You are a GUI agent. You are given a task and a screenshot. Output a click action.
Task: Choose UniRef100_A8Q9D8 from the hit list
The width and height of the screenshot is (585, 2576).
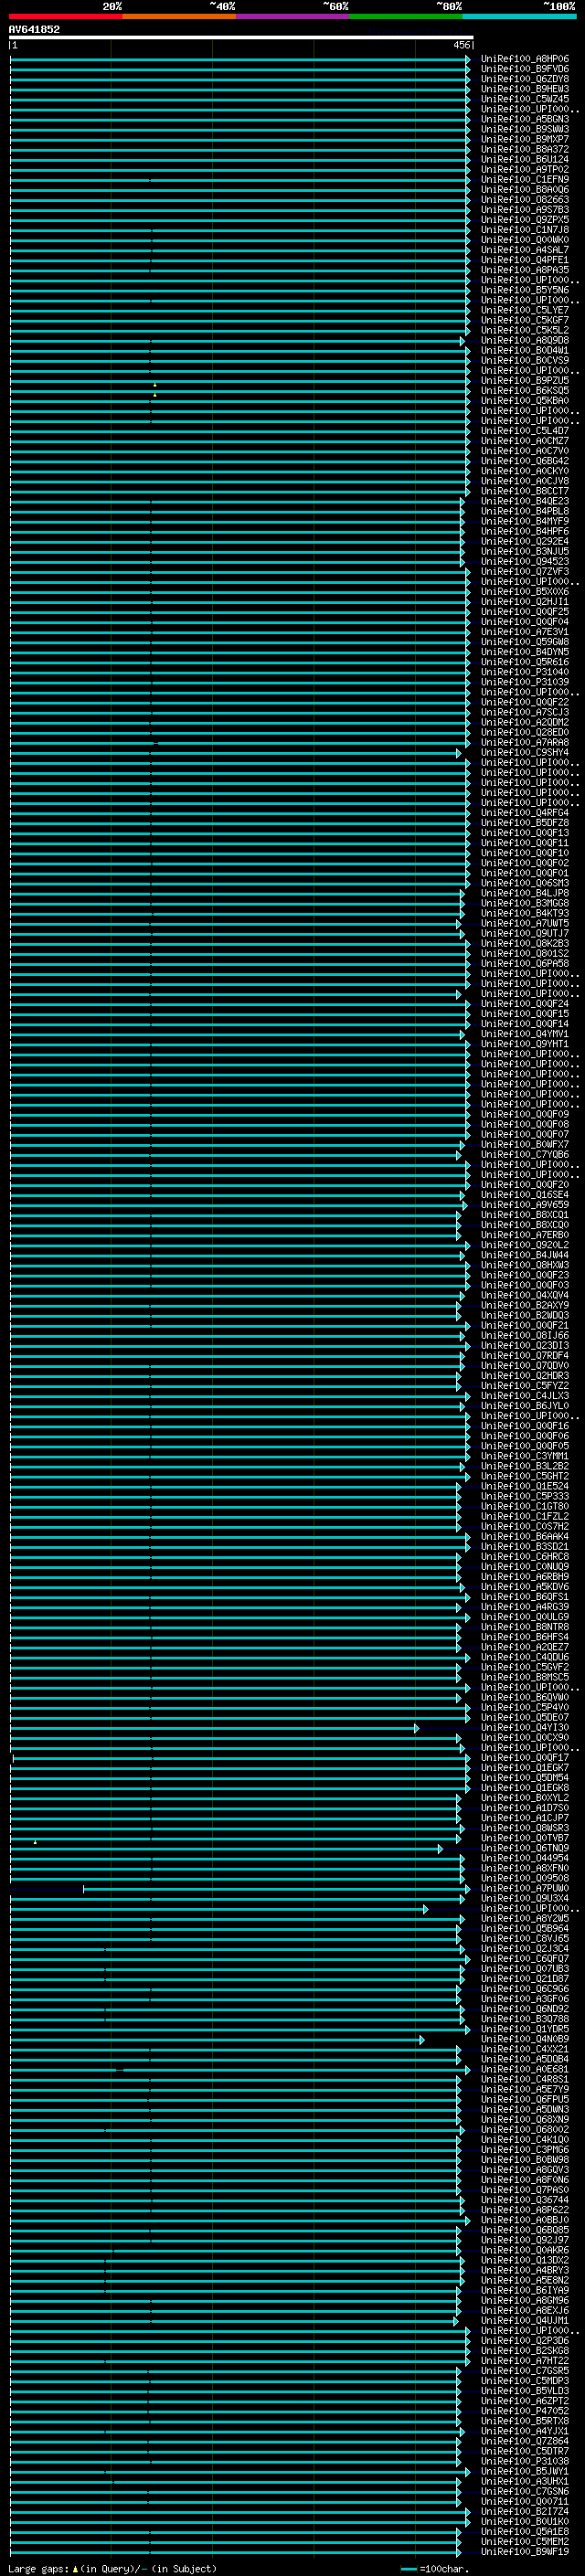pos(525,340)
